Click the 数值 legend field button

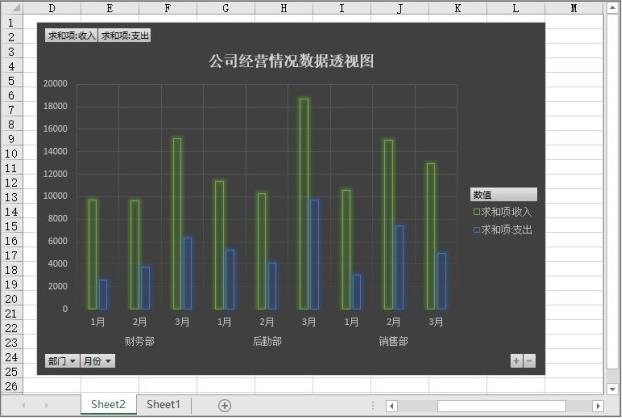click(x=503, y=194)
